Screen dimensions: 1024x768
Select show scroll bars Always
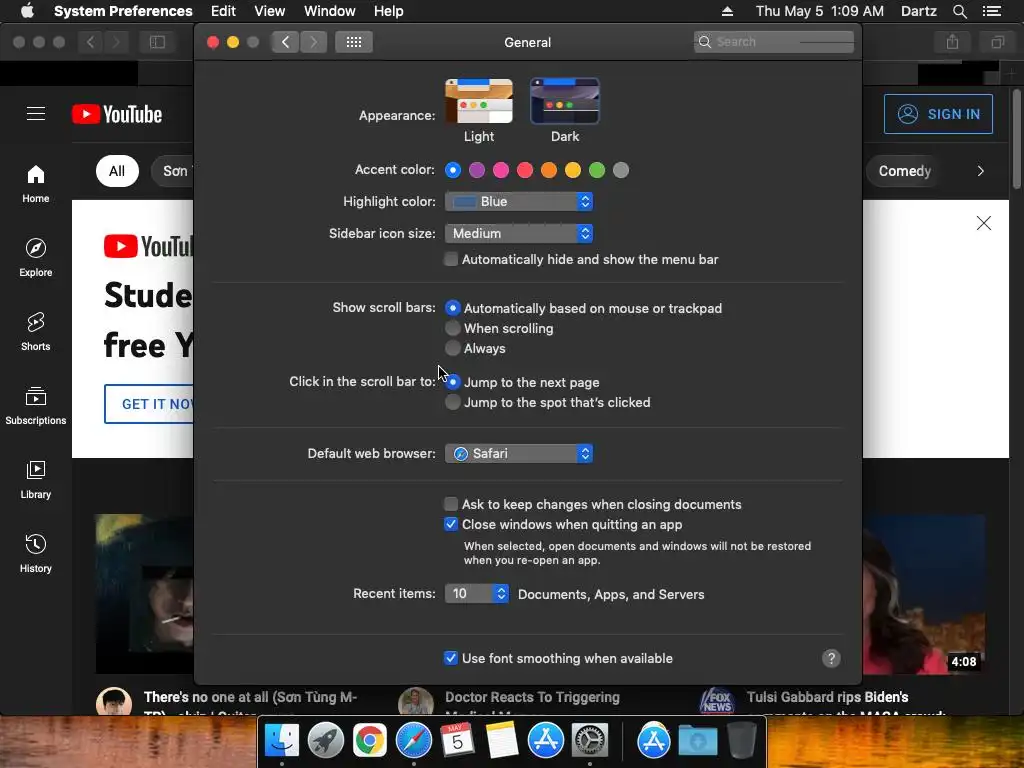tap(453, 348)
